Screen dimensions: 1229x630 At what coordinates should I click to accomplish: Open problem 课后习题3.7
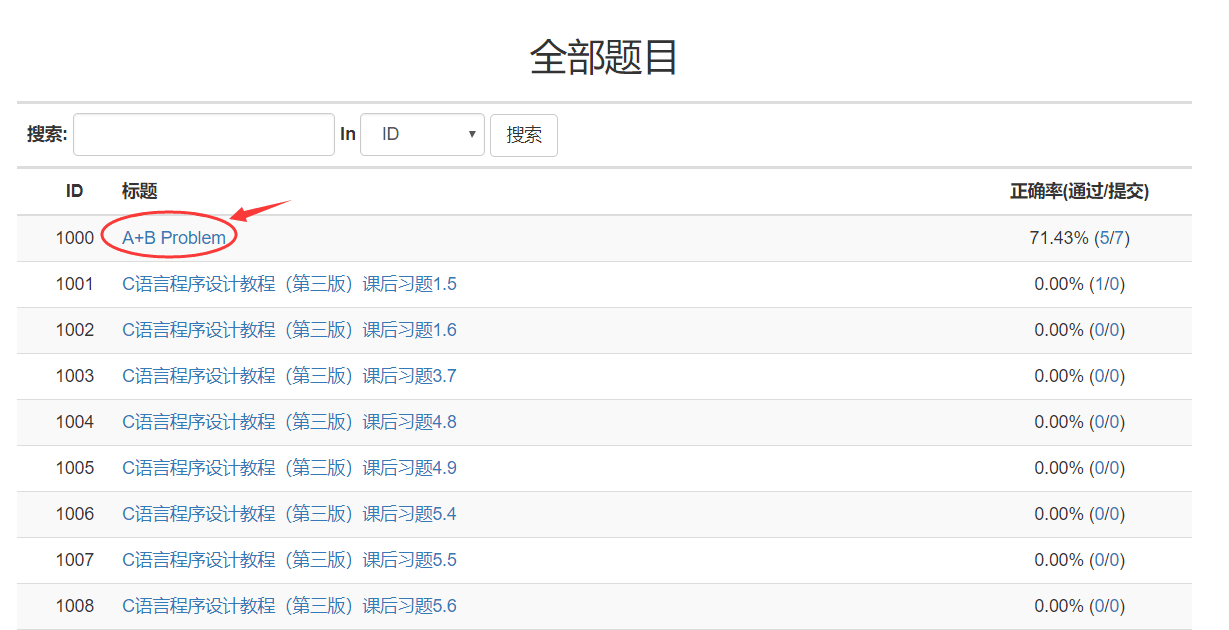289,376
